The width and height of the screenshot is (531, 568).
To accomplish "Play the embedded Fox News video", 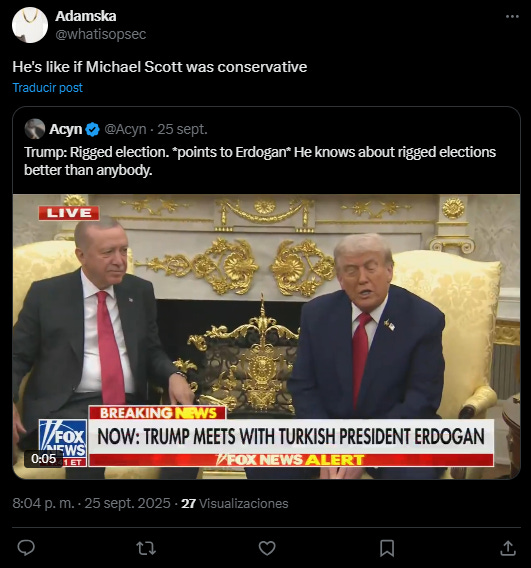I will point(267,337).
